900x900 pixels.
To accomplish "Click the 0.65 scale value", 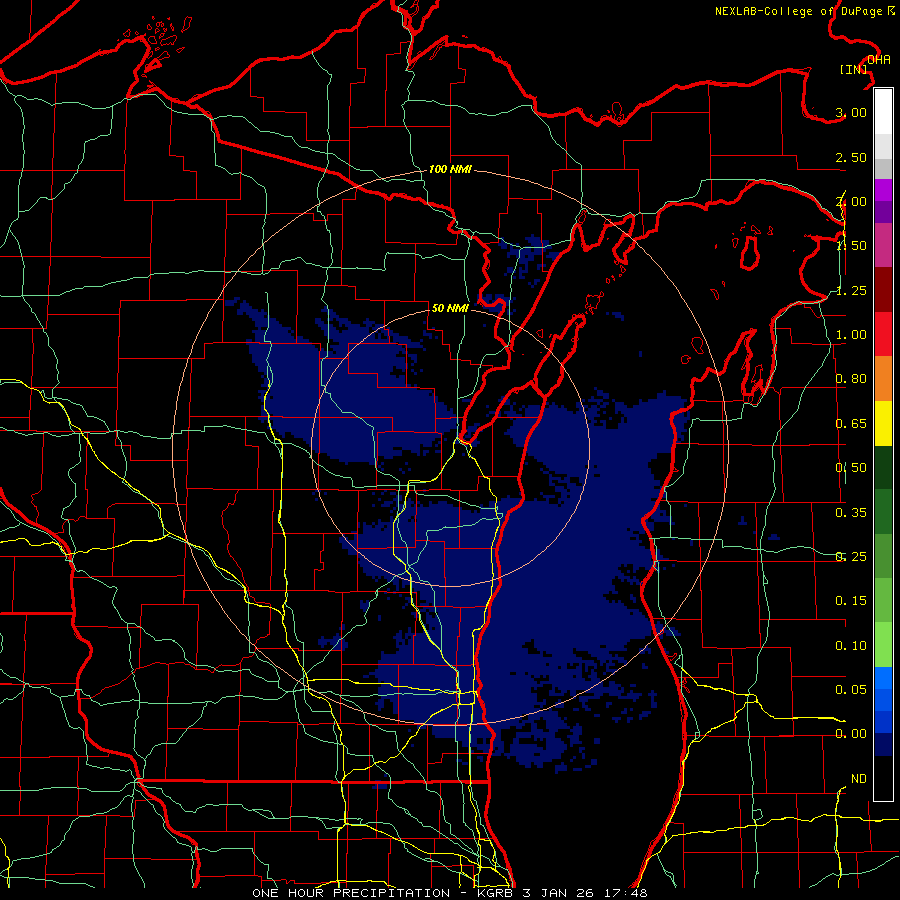I will (x=851, y=424).
